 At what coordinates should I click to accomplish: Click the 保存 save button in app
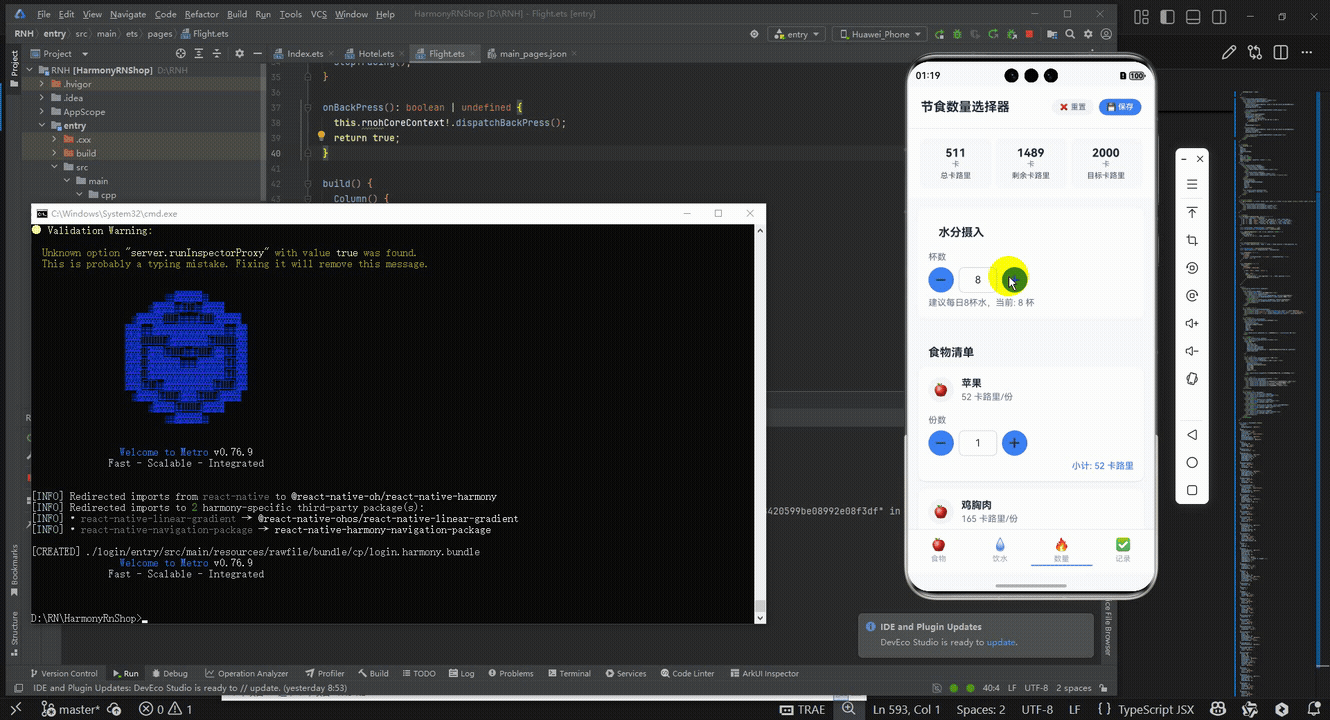point(1120,107)
